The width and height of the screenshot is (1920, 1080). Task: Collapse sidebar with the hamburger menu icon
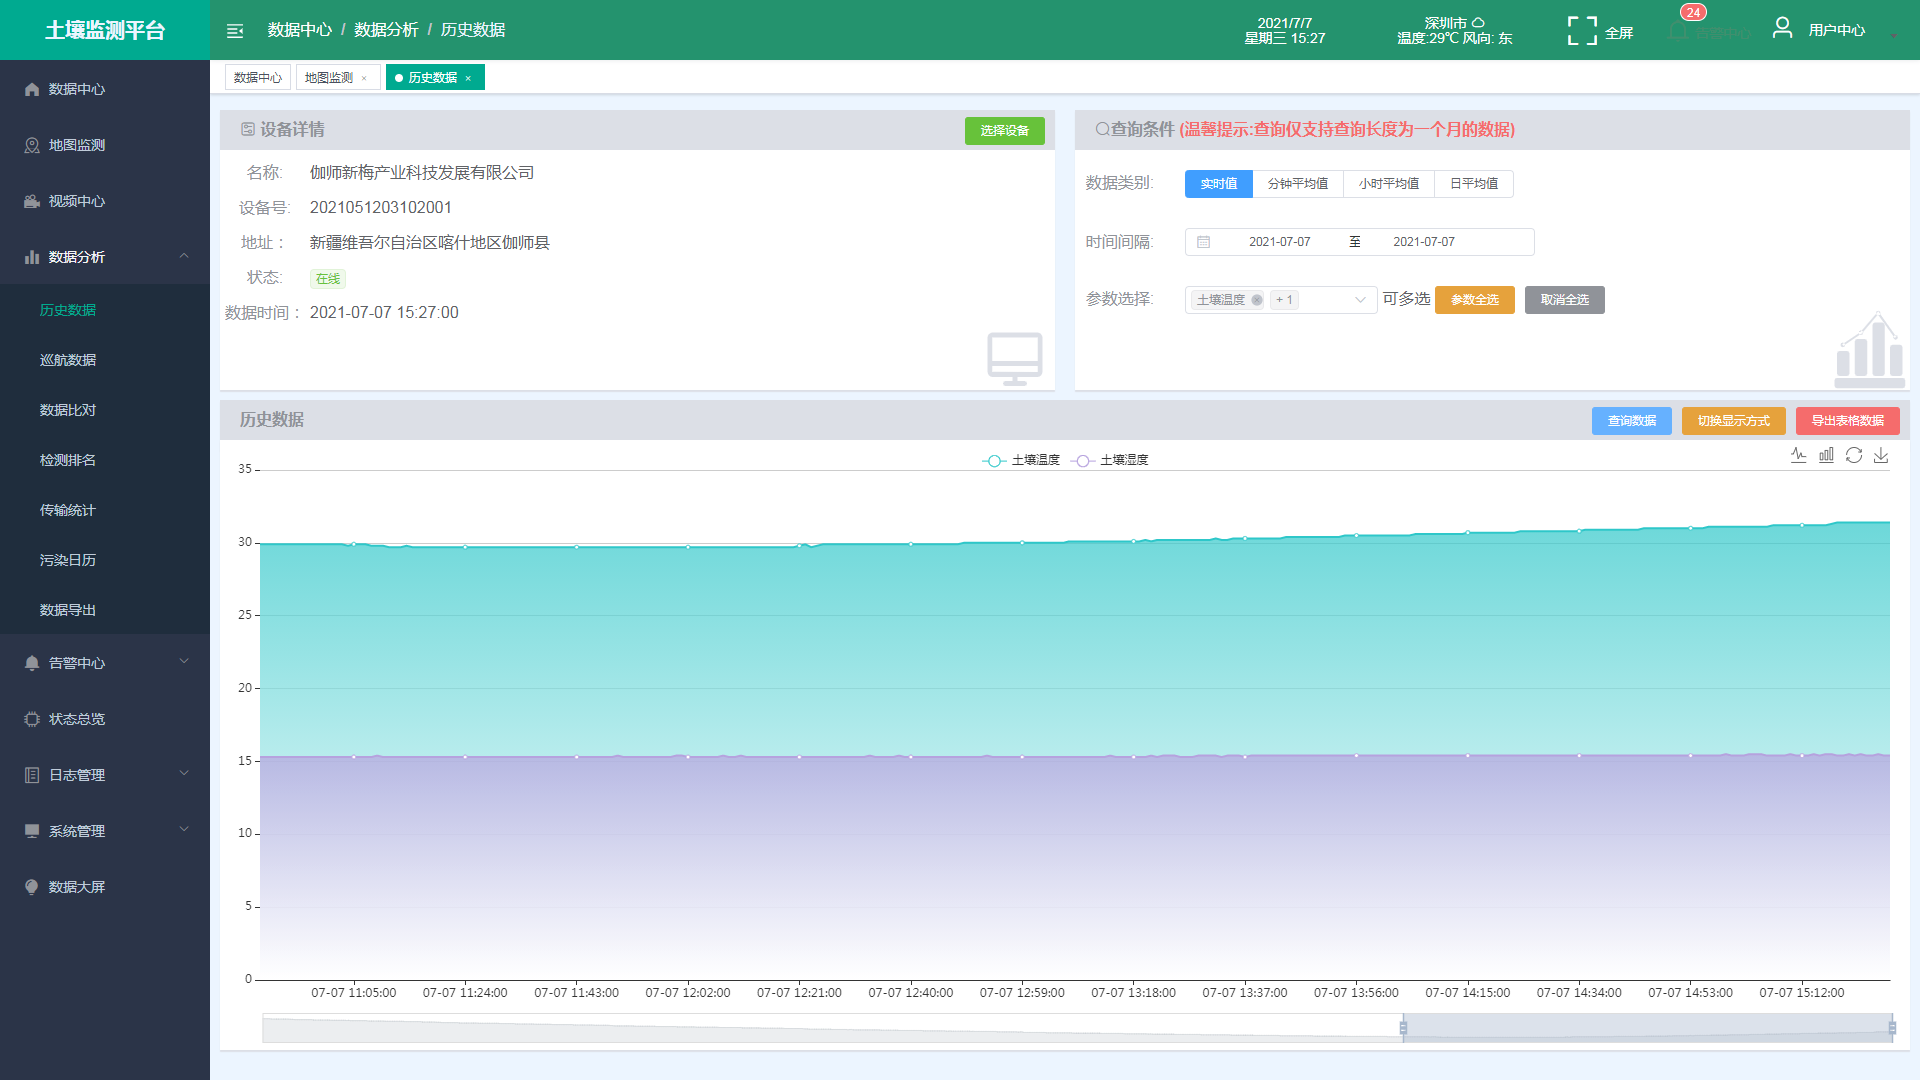click(x=235, y=31)
